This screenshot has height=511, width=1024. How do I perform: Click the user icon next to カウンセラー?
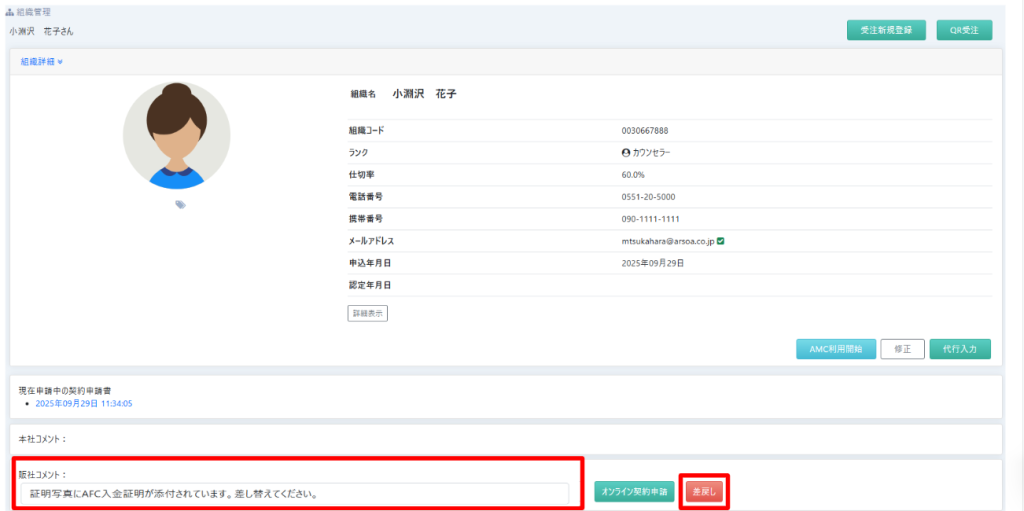[625, 153]
